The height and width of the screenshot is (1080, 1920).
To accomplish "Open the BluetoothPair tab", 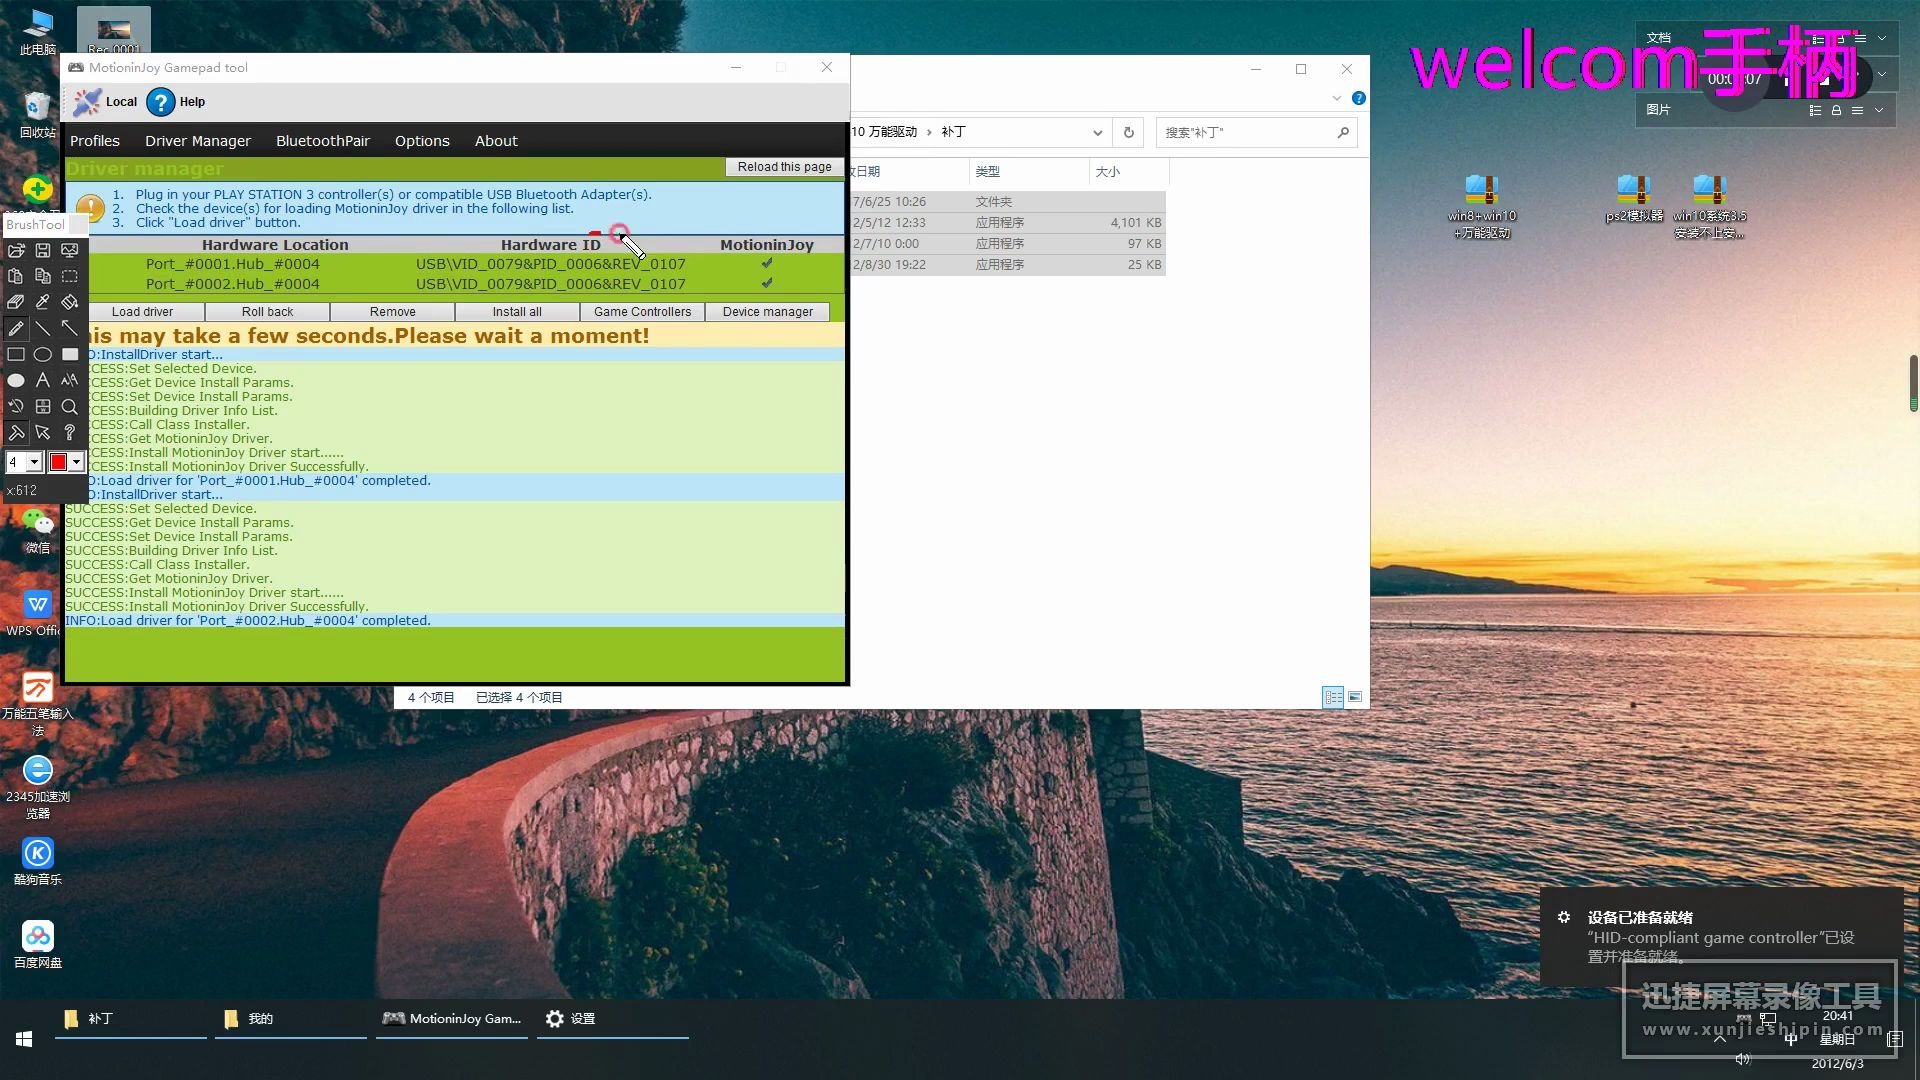I will 323,141.
